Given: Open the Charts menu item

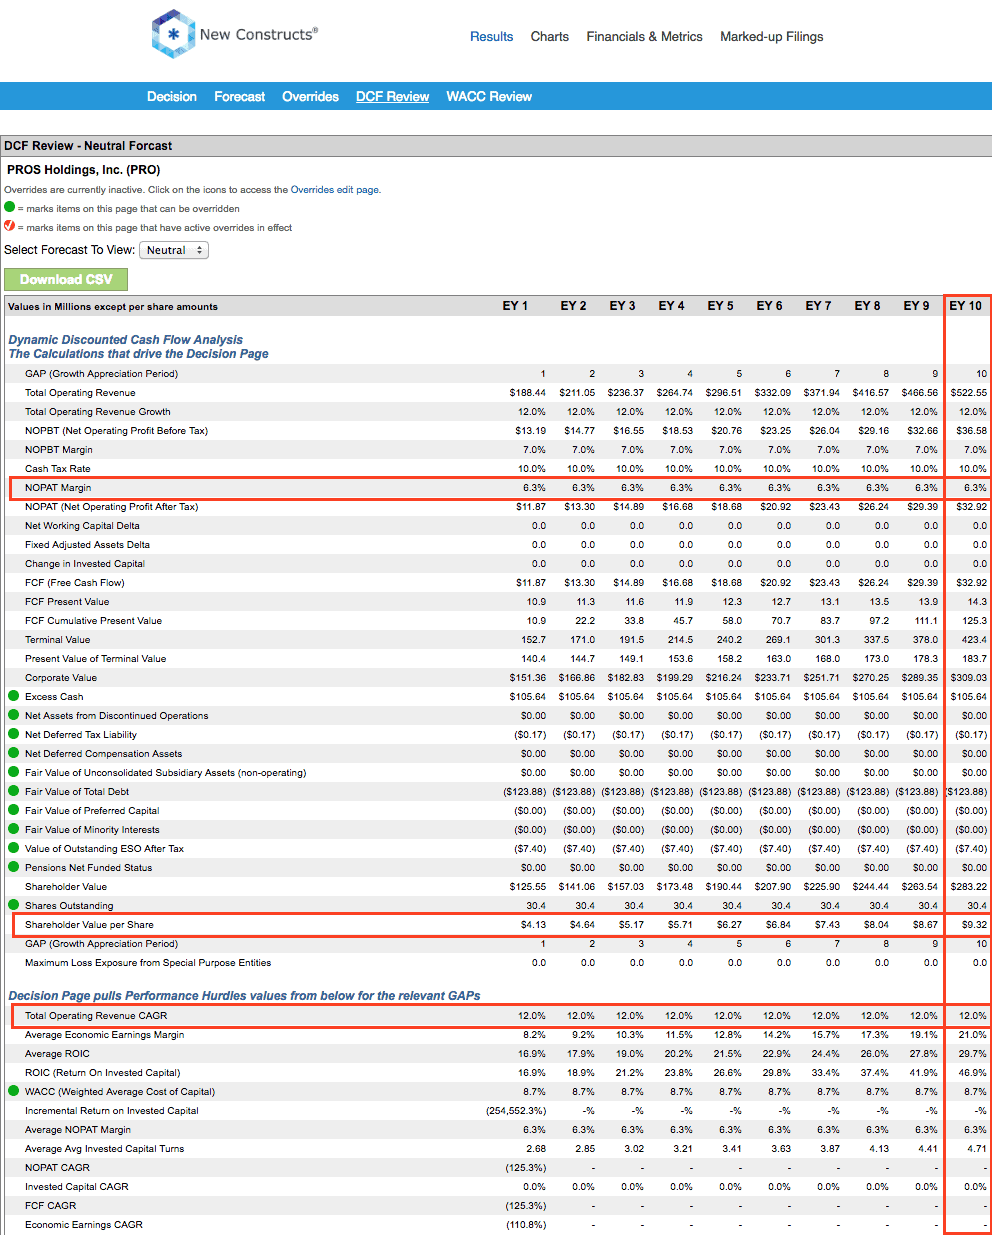Looking at the screenshot, I should pos(550,37).
